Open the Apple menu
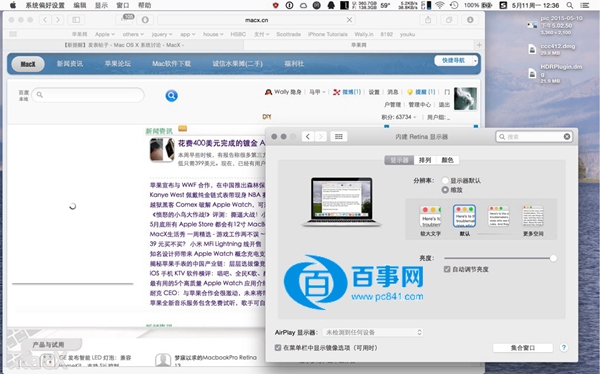This screenshot has height=374, width=600. [x=13, y=5]
